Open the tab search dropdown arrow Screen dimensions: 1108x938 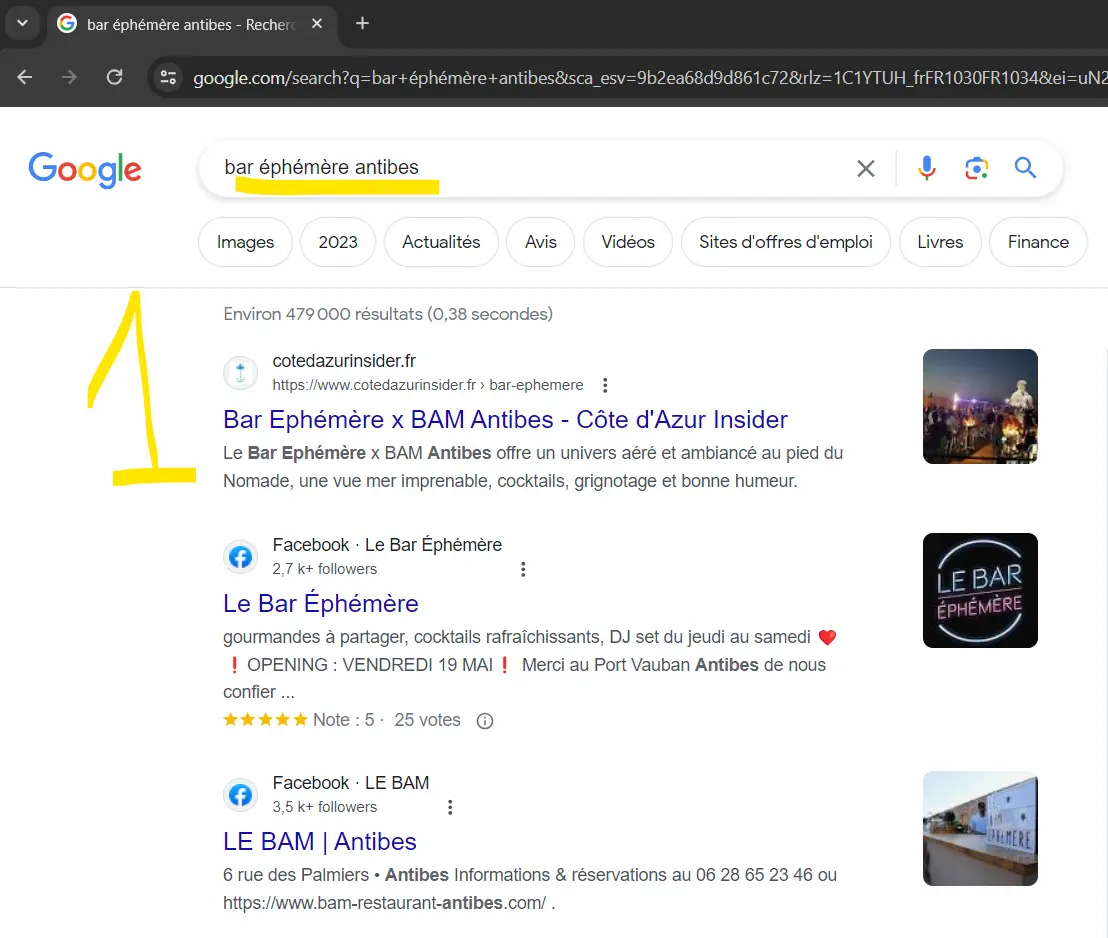[x=23, y=23]
